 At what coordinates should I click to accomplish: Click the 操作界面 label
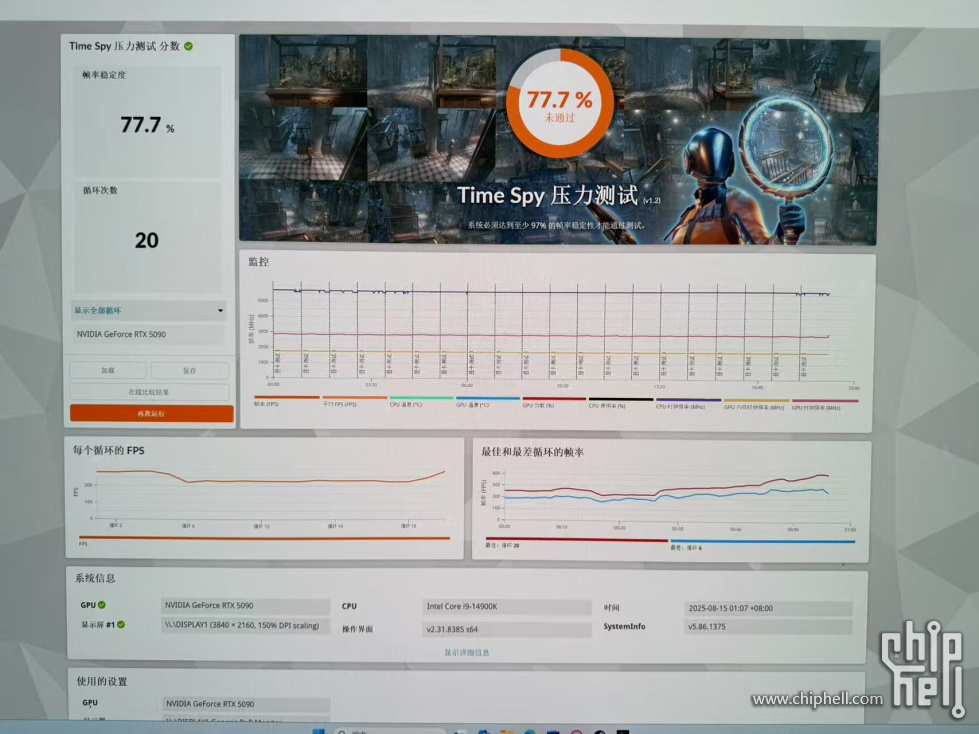click(x=357, y=629)
